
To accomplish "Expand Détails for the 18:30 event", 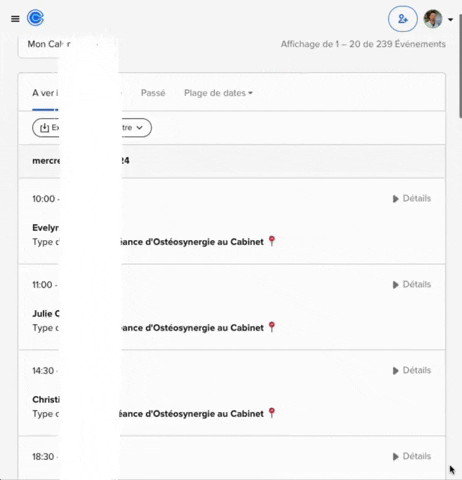I will pos(412,456).
